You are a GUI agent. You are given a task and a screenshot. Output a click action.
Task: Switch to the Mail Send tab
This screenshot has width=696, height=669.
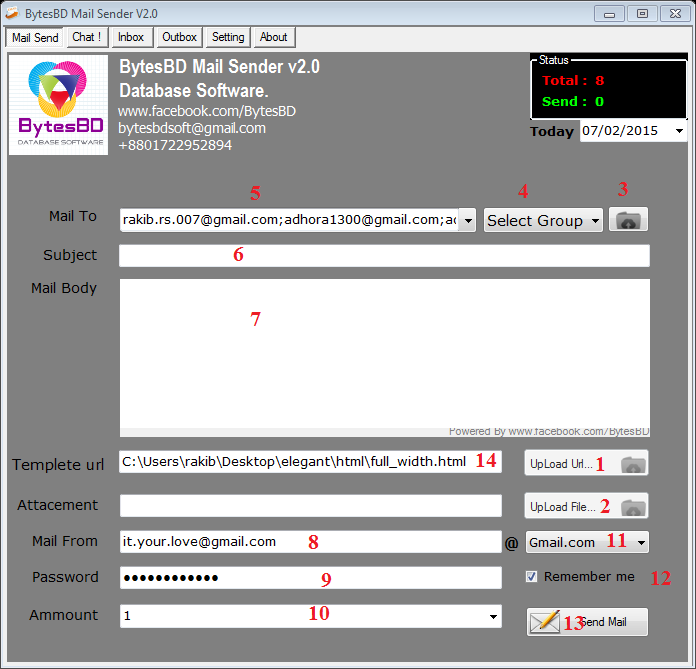[x=35, y=38]
